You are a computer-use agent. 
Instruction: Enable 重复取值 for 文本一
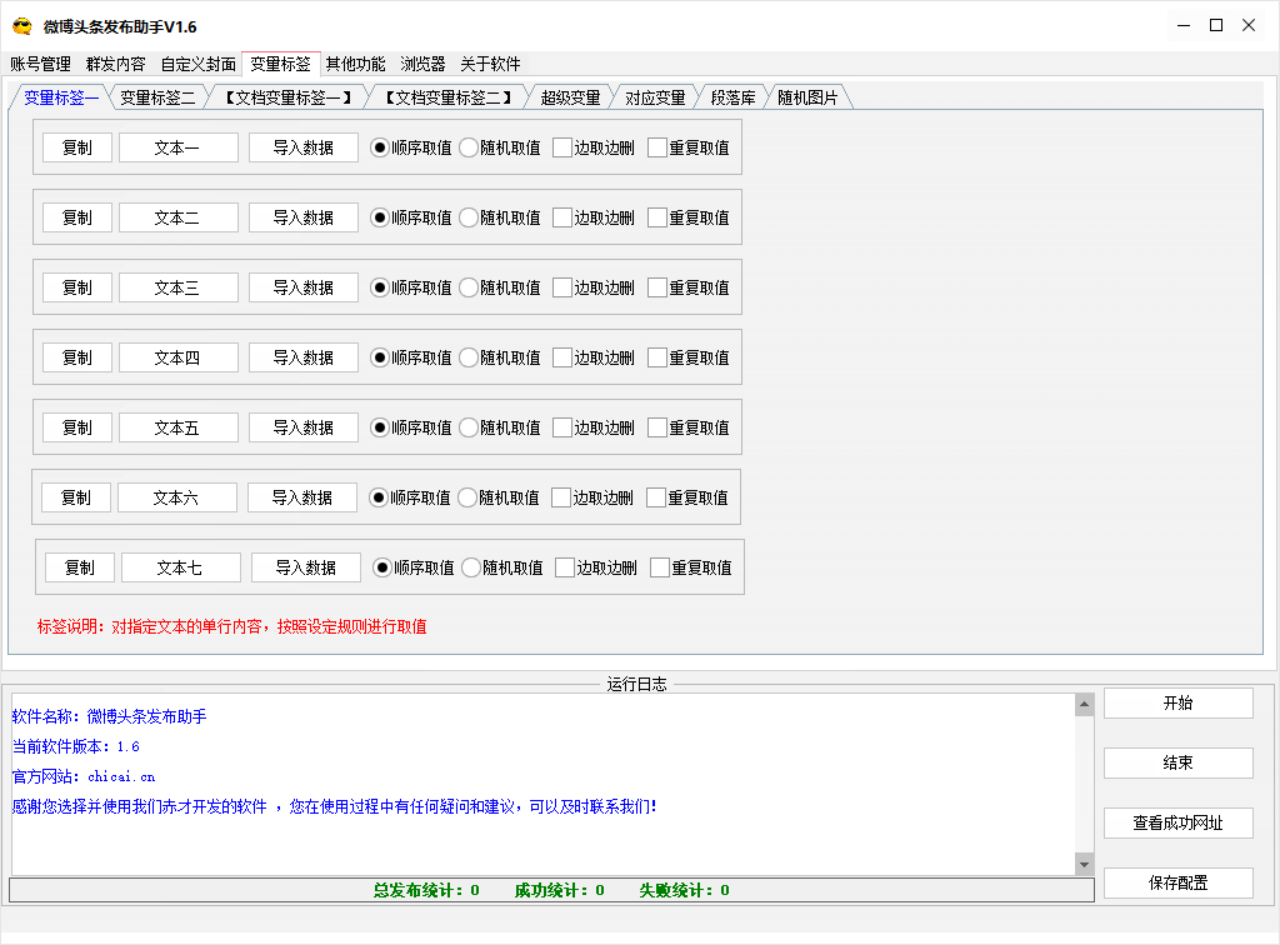688,147
